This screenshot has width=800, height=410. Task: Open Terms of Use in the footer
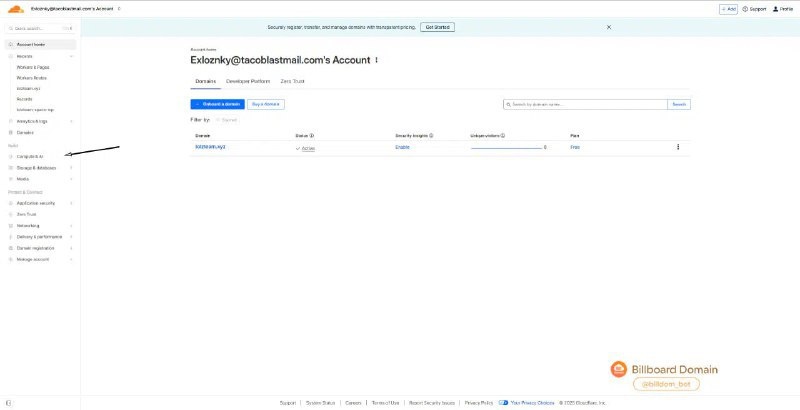pos(385,403)
